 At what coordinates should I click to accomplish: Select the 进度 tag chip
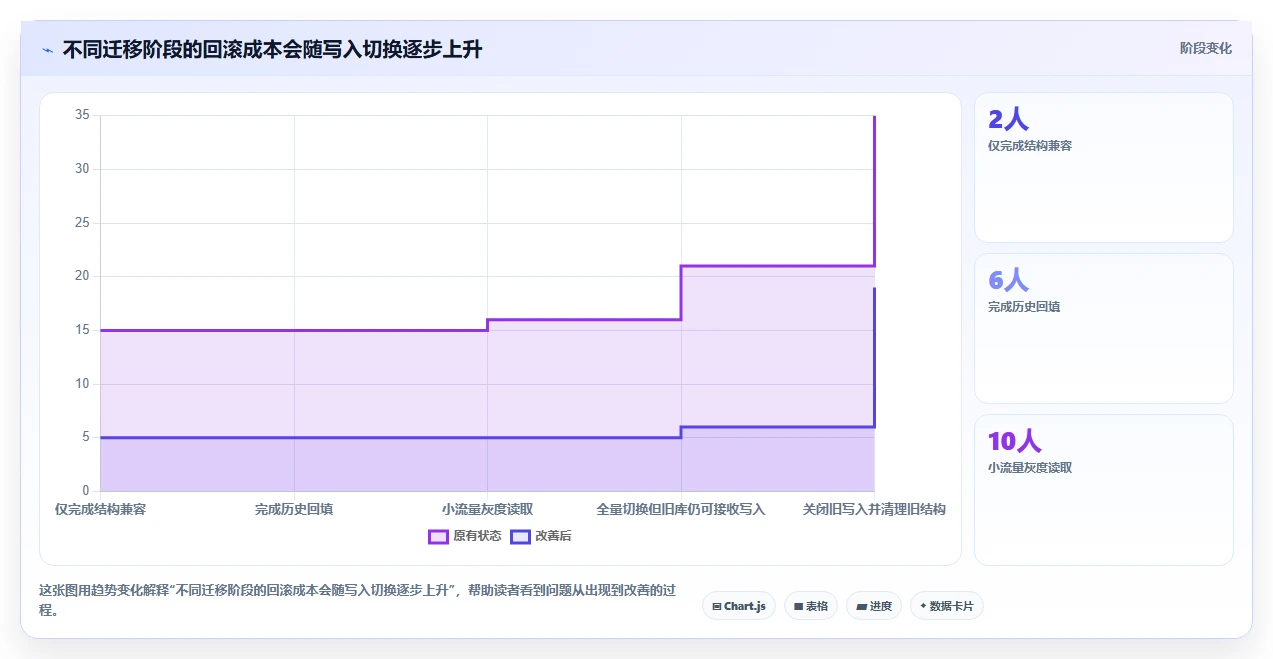(874, 606)
